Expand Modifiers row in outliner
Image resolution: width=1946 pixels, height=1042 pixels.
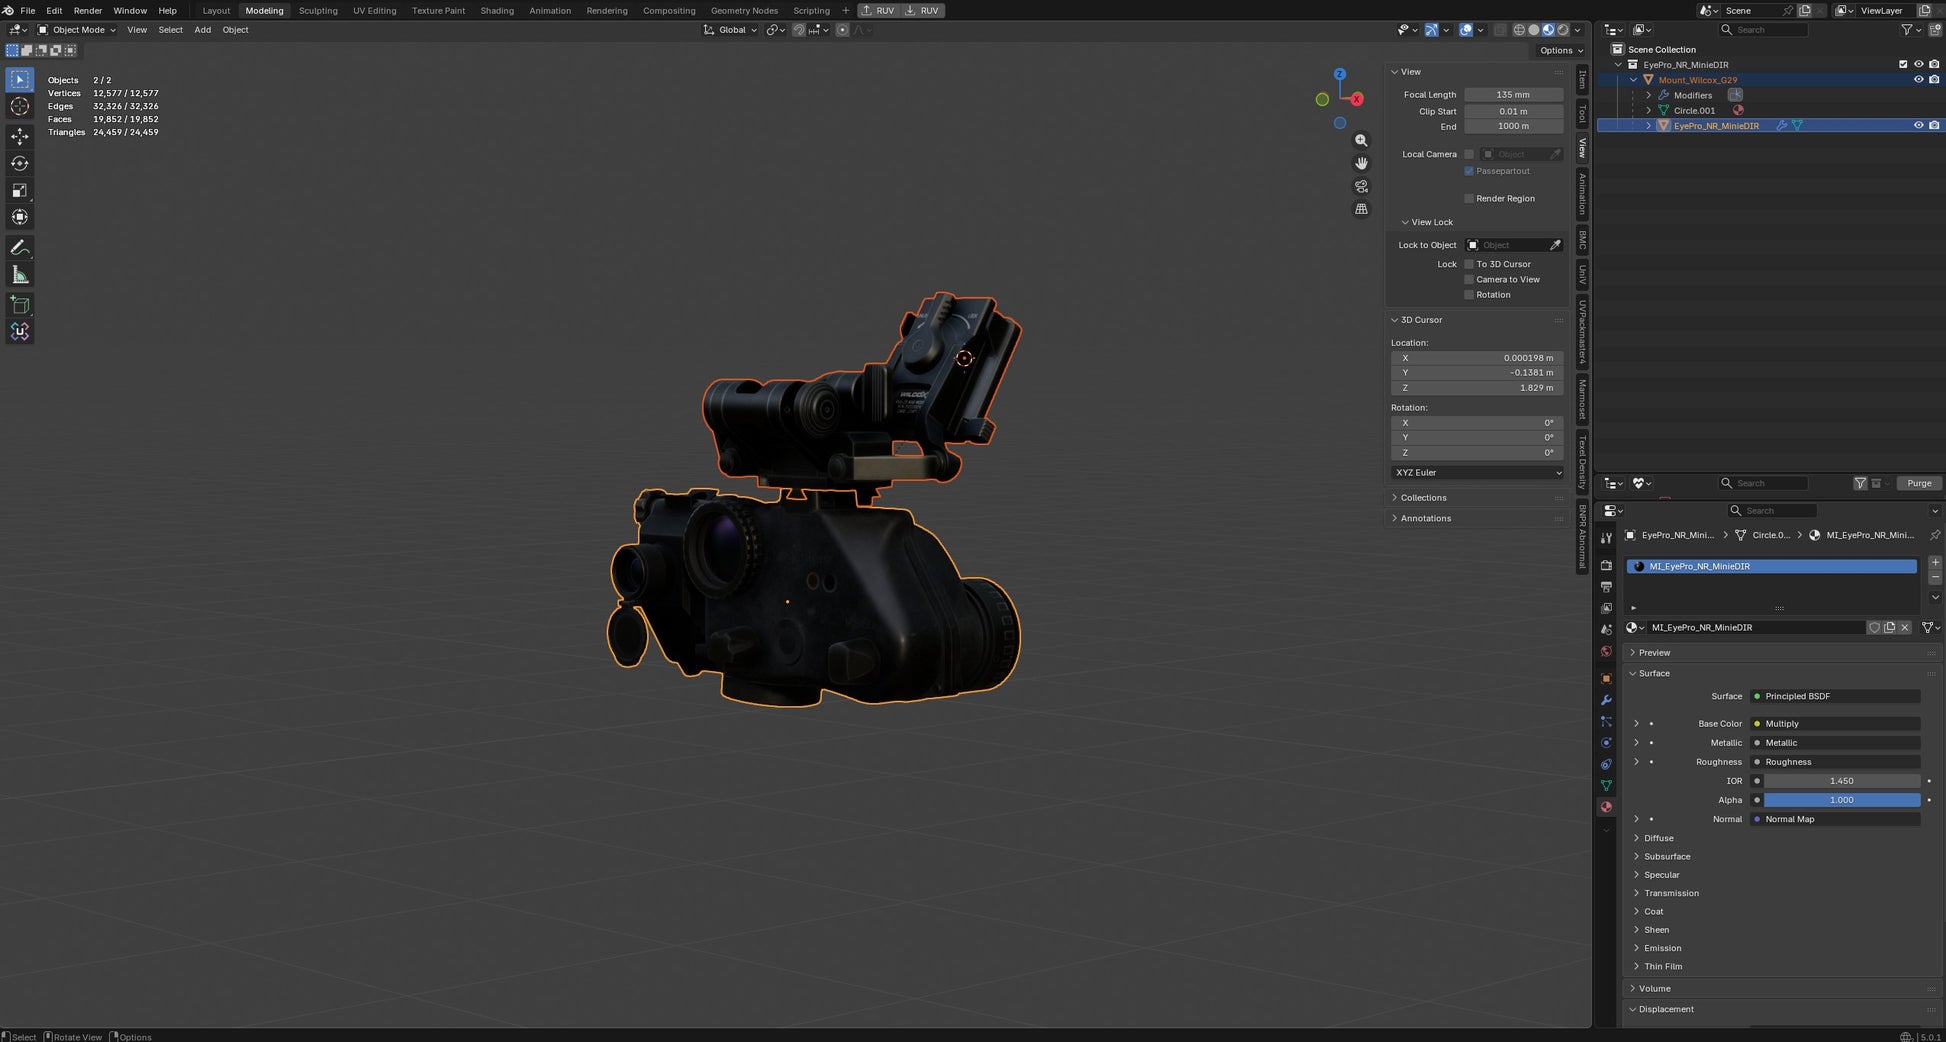1649,95
